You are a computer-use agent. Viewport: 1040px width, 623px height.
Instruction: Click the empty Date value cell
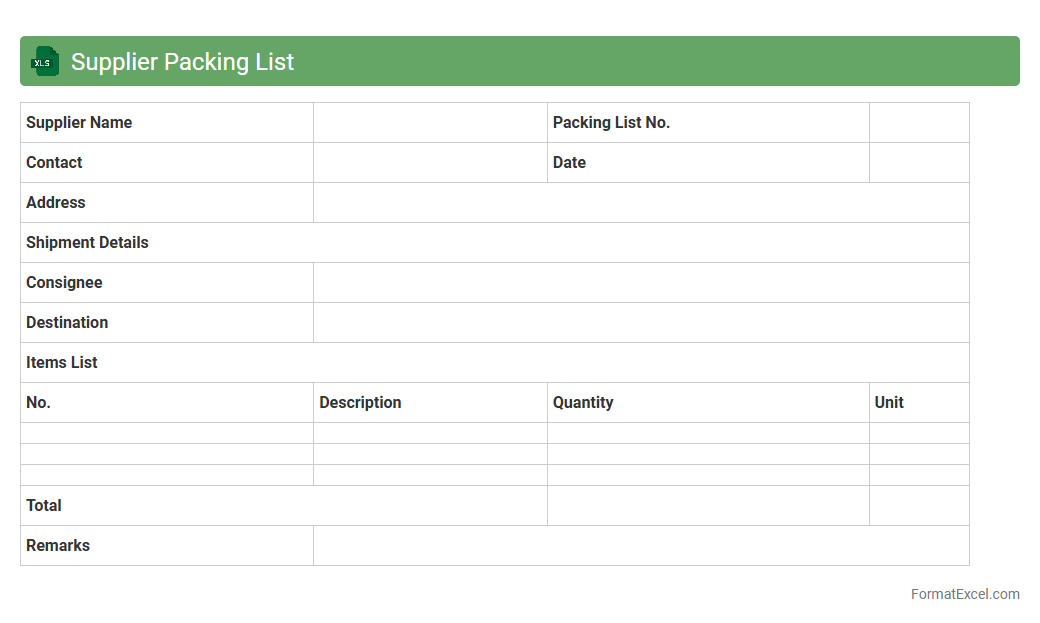point(918,163)
